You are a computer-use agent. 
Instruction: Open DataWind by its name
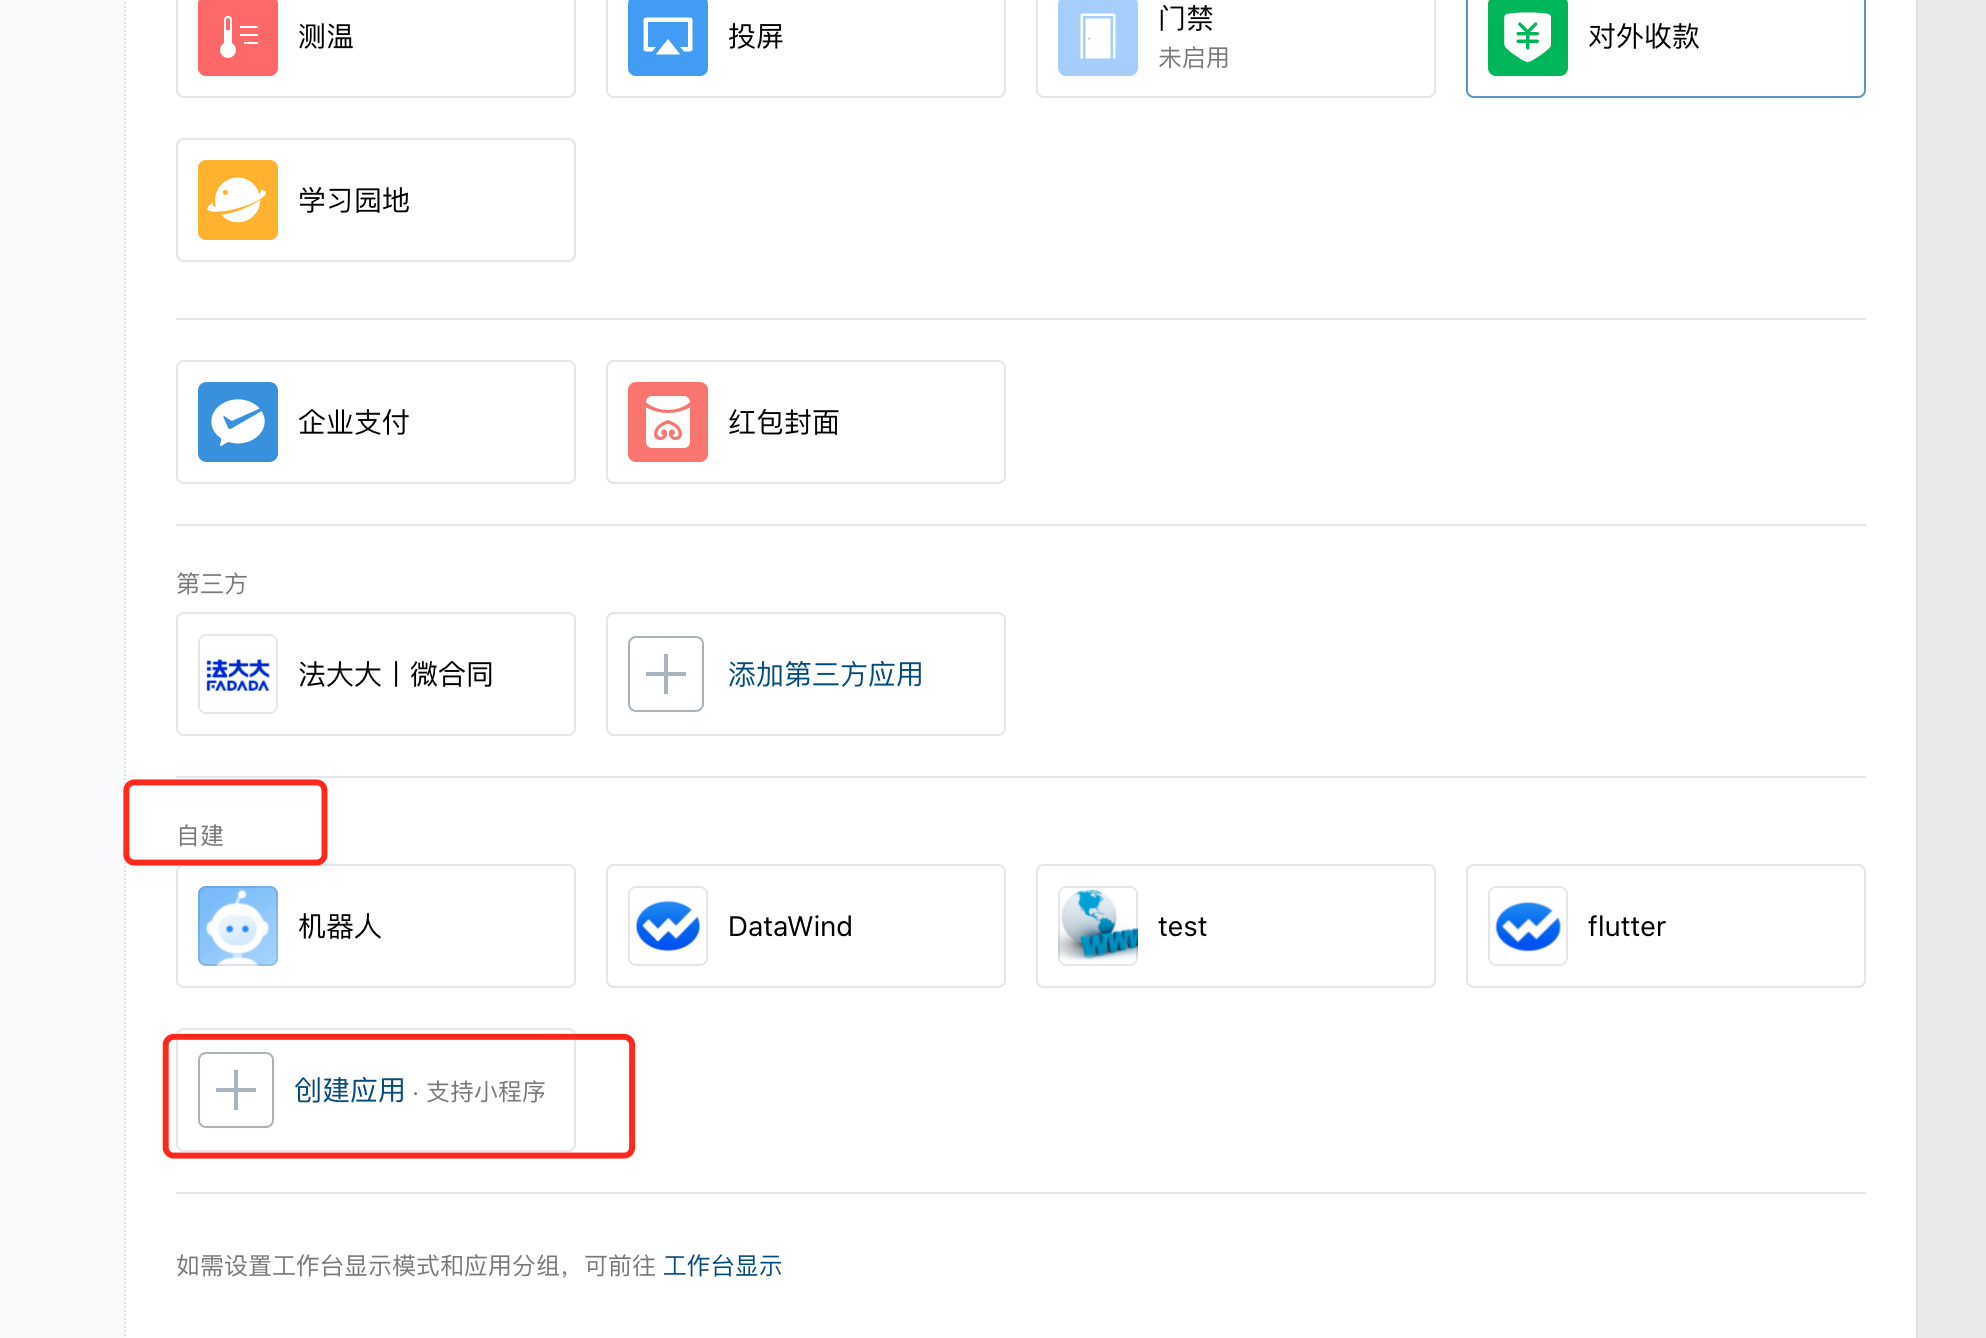click(x=790, y=926)
